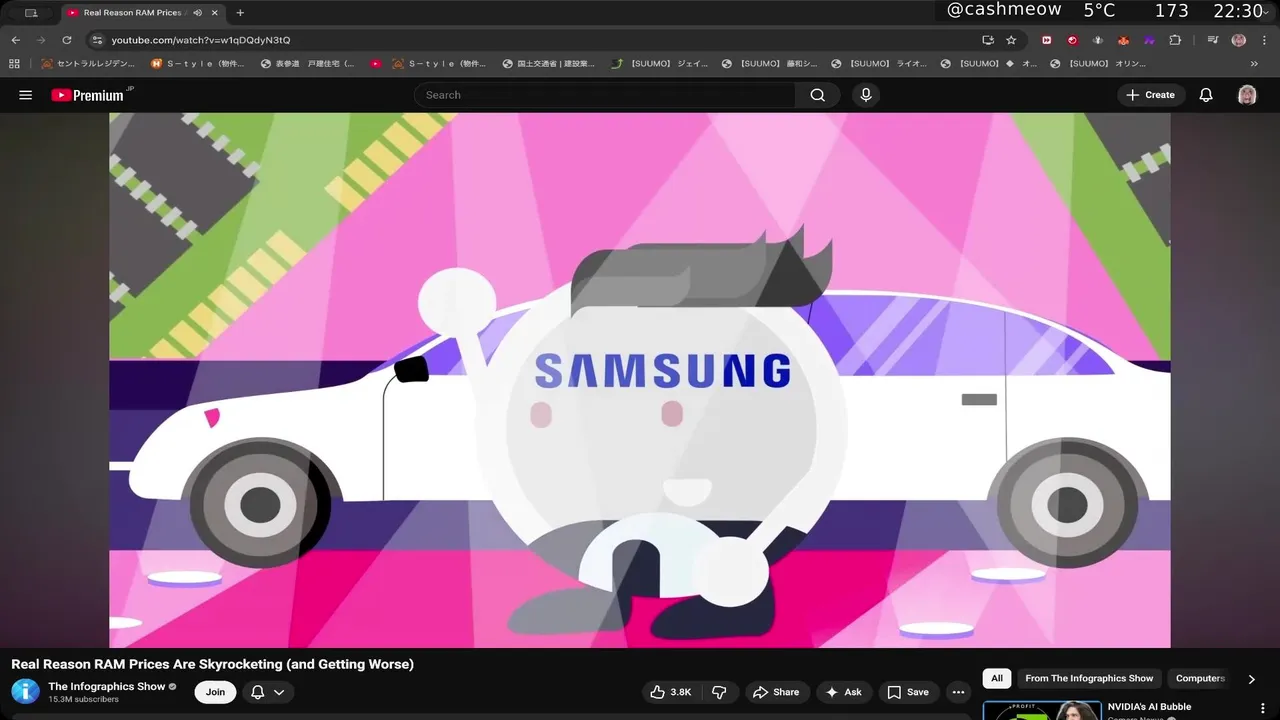Click the video player to pause
Screen dimensions: 1280x720
640,380
